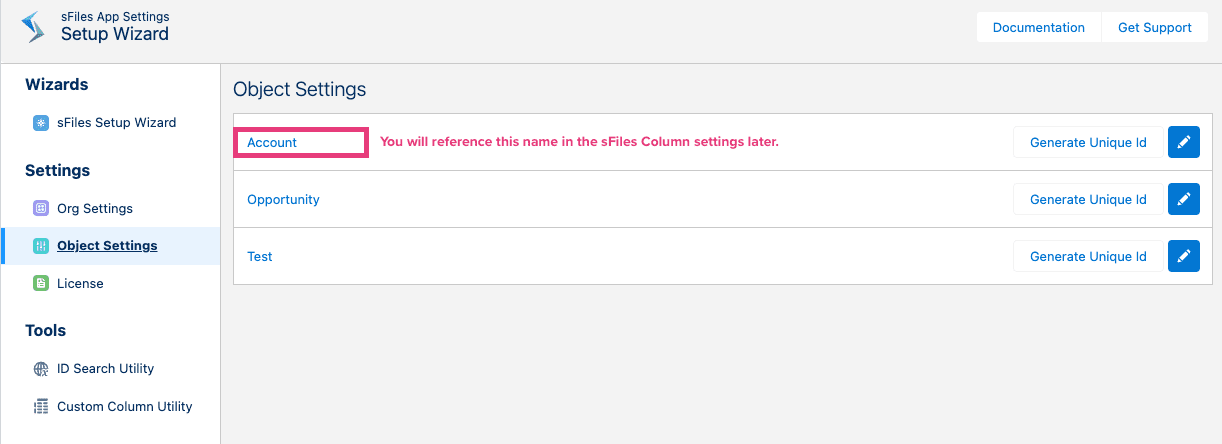1222x444 pixels.
Task: Click the Org Settings sidebar icon
Action: click(41, 209)
